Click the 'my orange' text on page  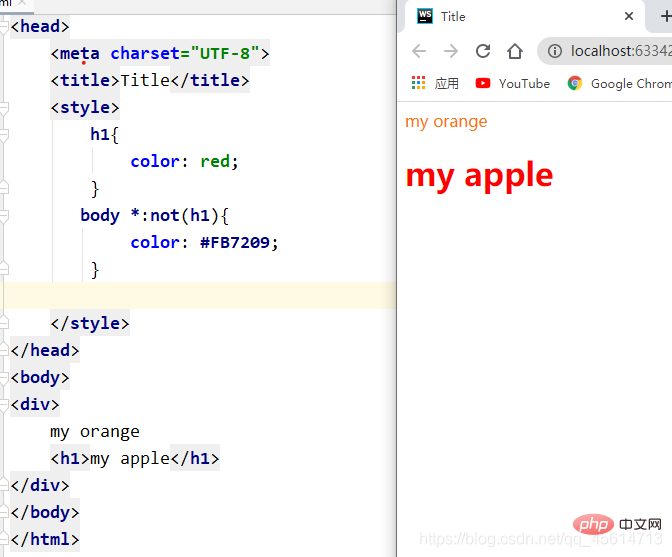[446, 122]
